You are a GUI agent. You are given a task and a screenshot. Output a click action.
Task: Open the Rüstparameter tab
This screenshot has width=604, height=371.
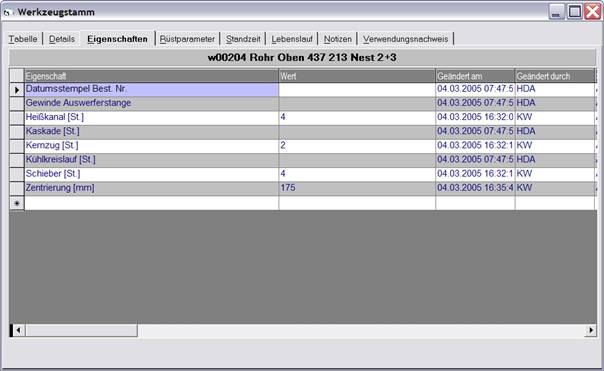pyautogui.click(x=187, y=39)
